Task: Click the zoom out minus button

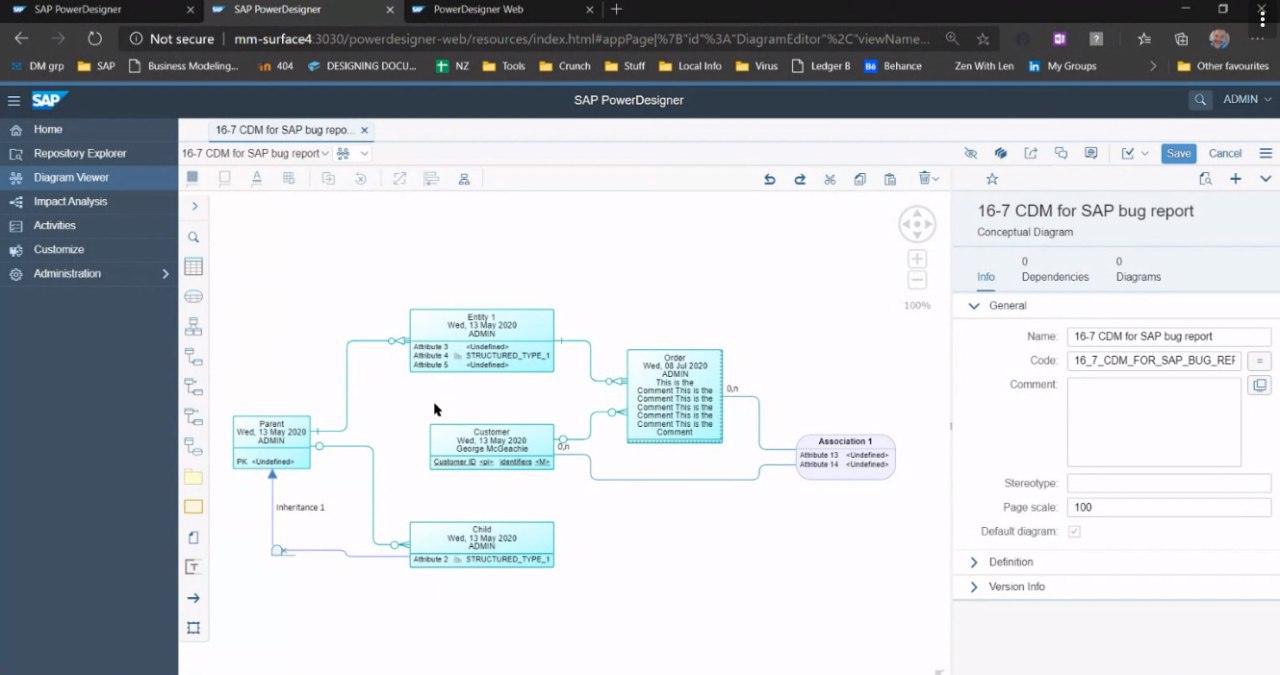Action: (917, 281)
